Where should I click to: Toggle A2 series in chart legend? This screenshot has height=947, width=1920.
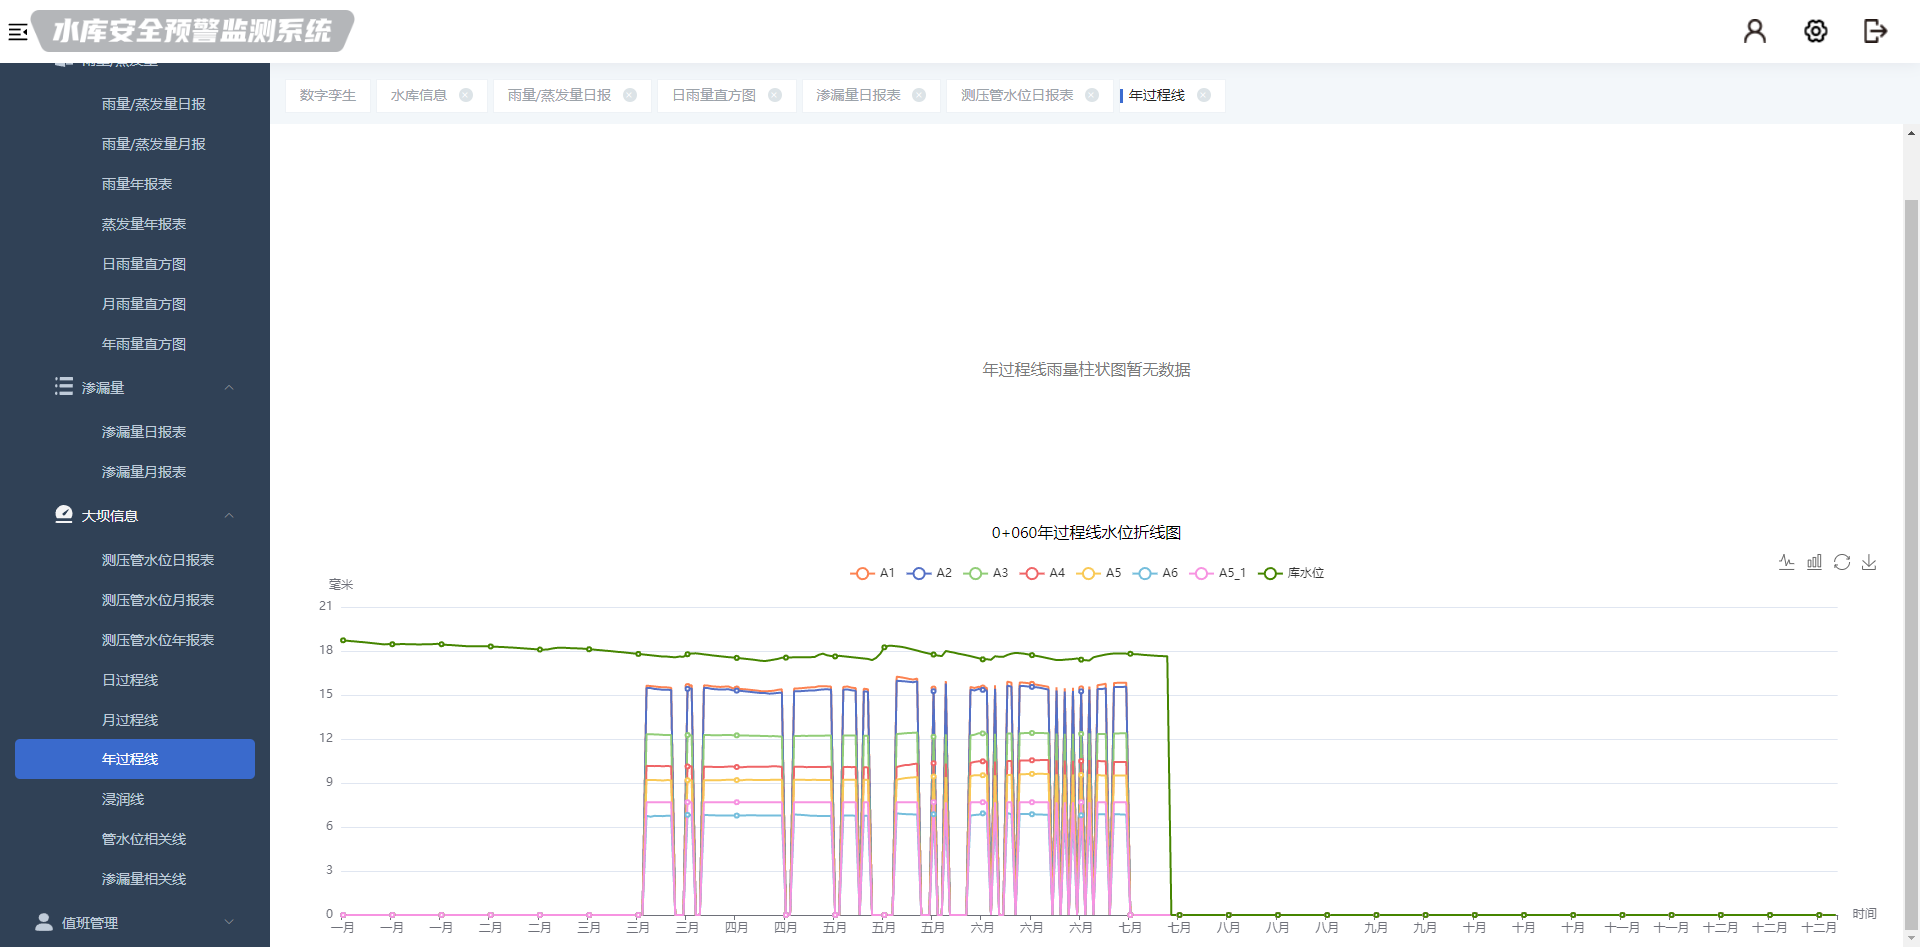pyautogui.click(x=929, y=573)
